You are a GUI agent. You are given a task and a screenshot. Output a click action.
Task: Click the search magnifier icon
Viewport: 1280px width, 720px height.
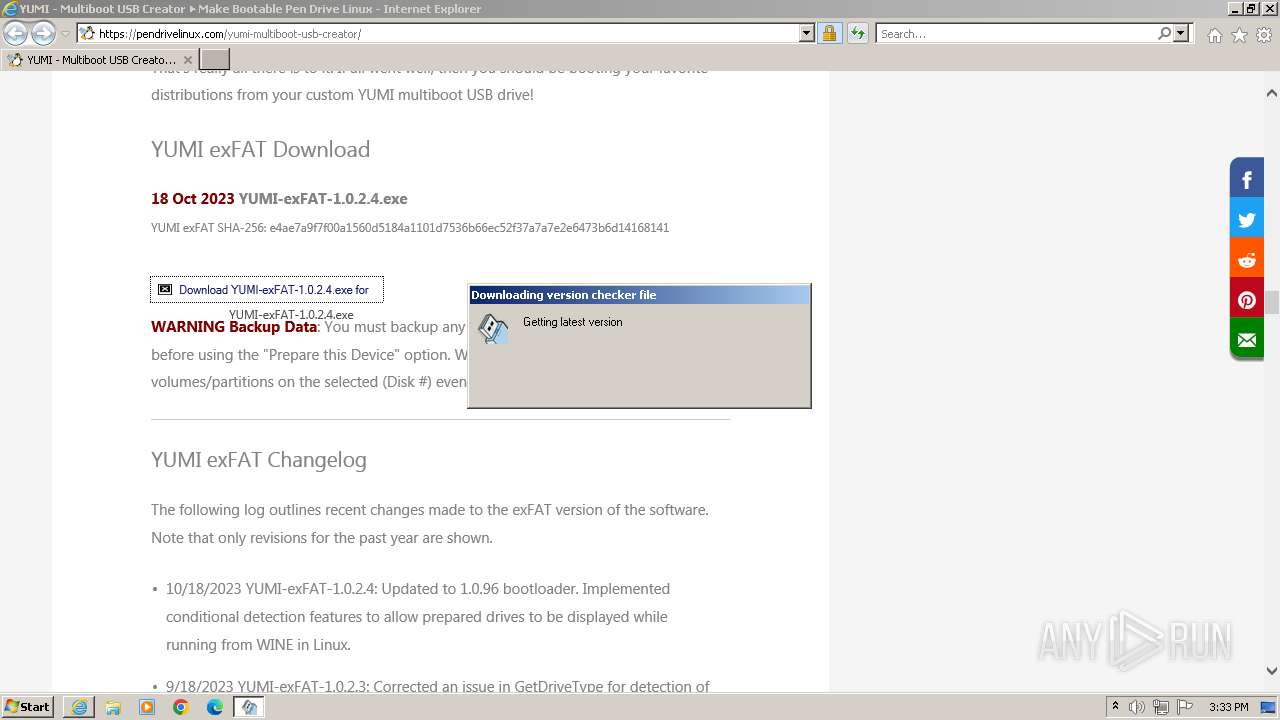[x=1164, y=33]
